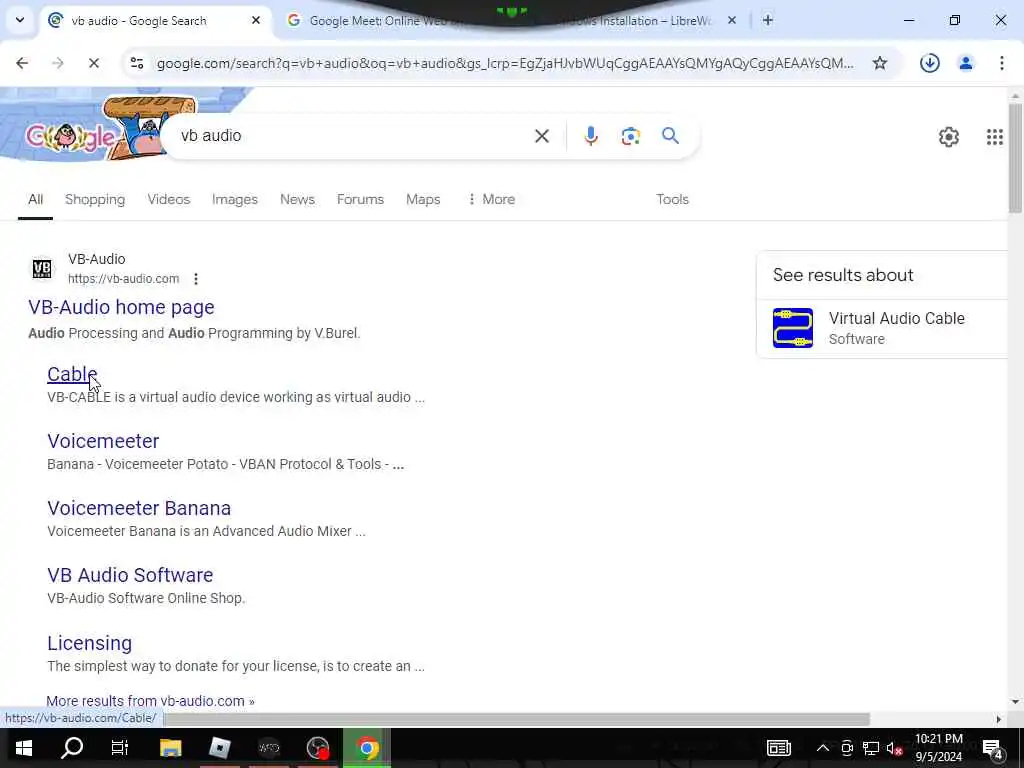Stop loading the page
Screen dimensions: 1024x768
pos(93,63)
